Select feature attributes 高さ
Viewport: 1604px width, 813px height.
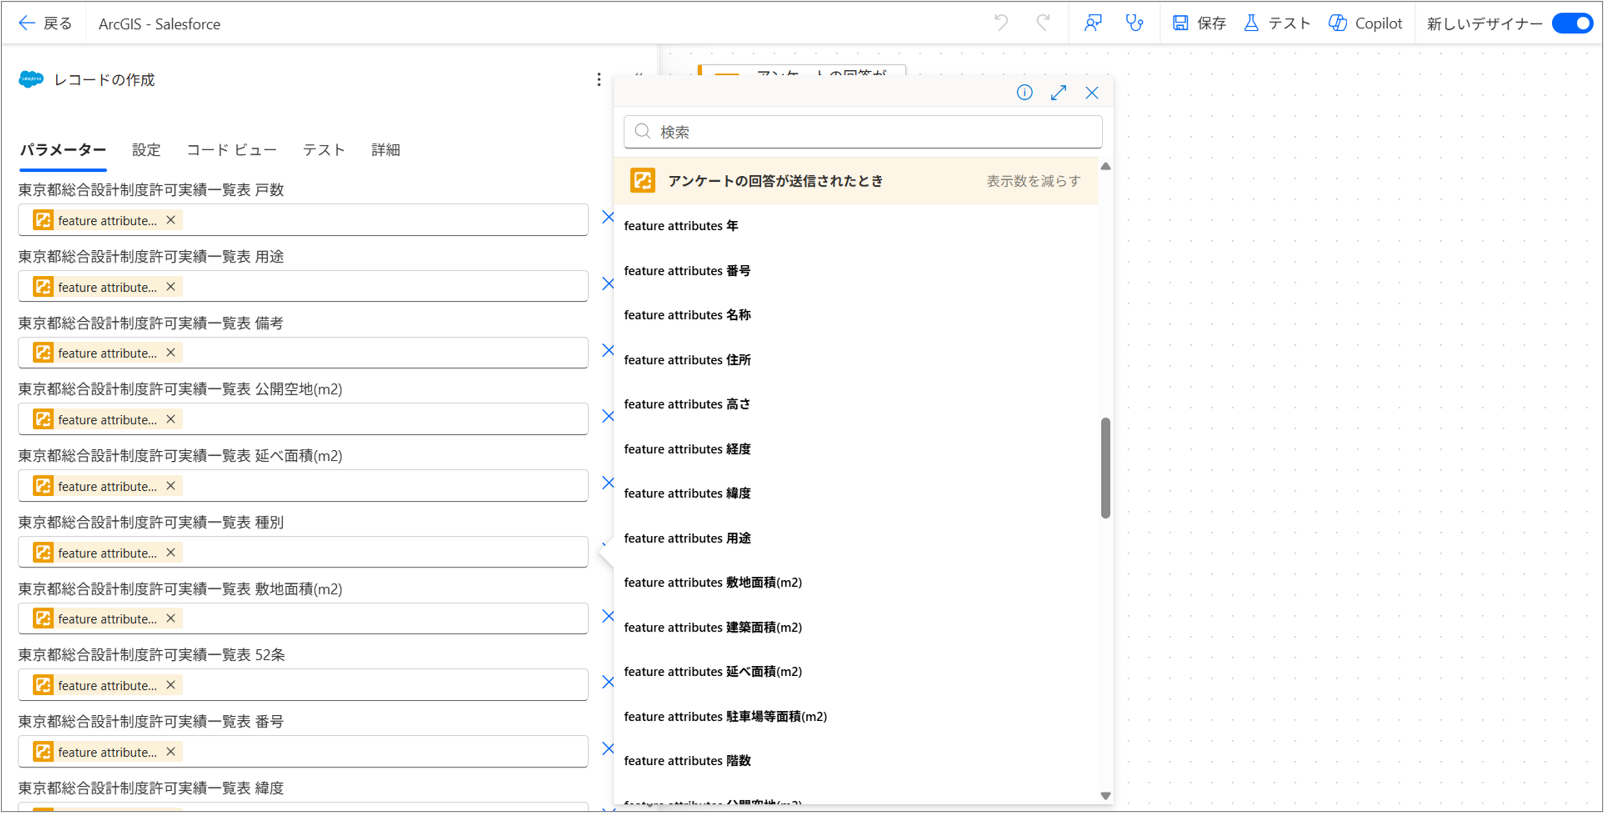[687, 404]
